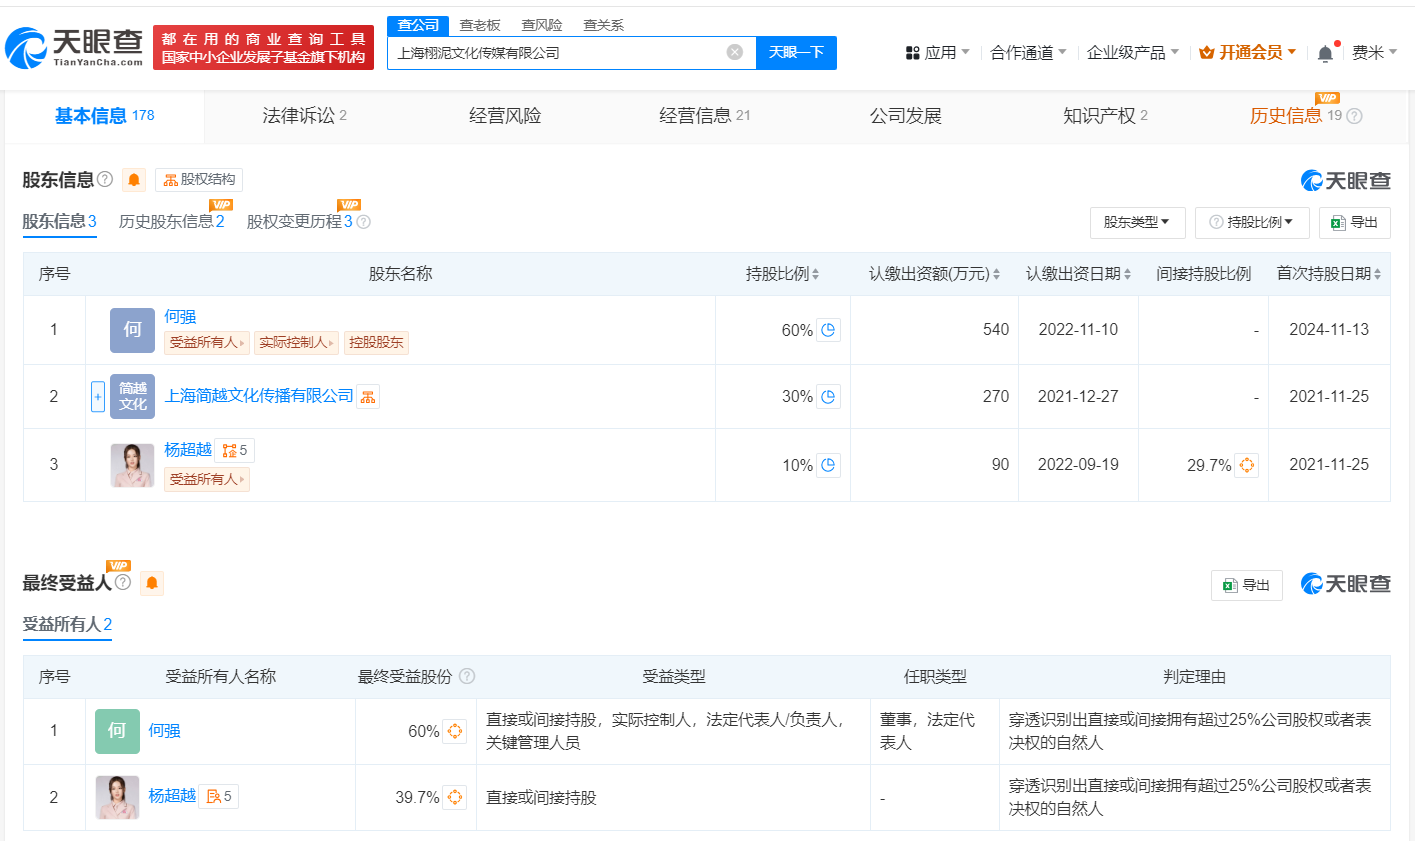
Task: Click the path icon beside 39.7% beneficiary share
Action: [x=454, y=797]
